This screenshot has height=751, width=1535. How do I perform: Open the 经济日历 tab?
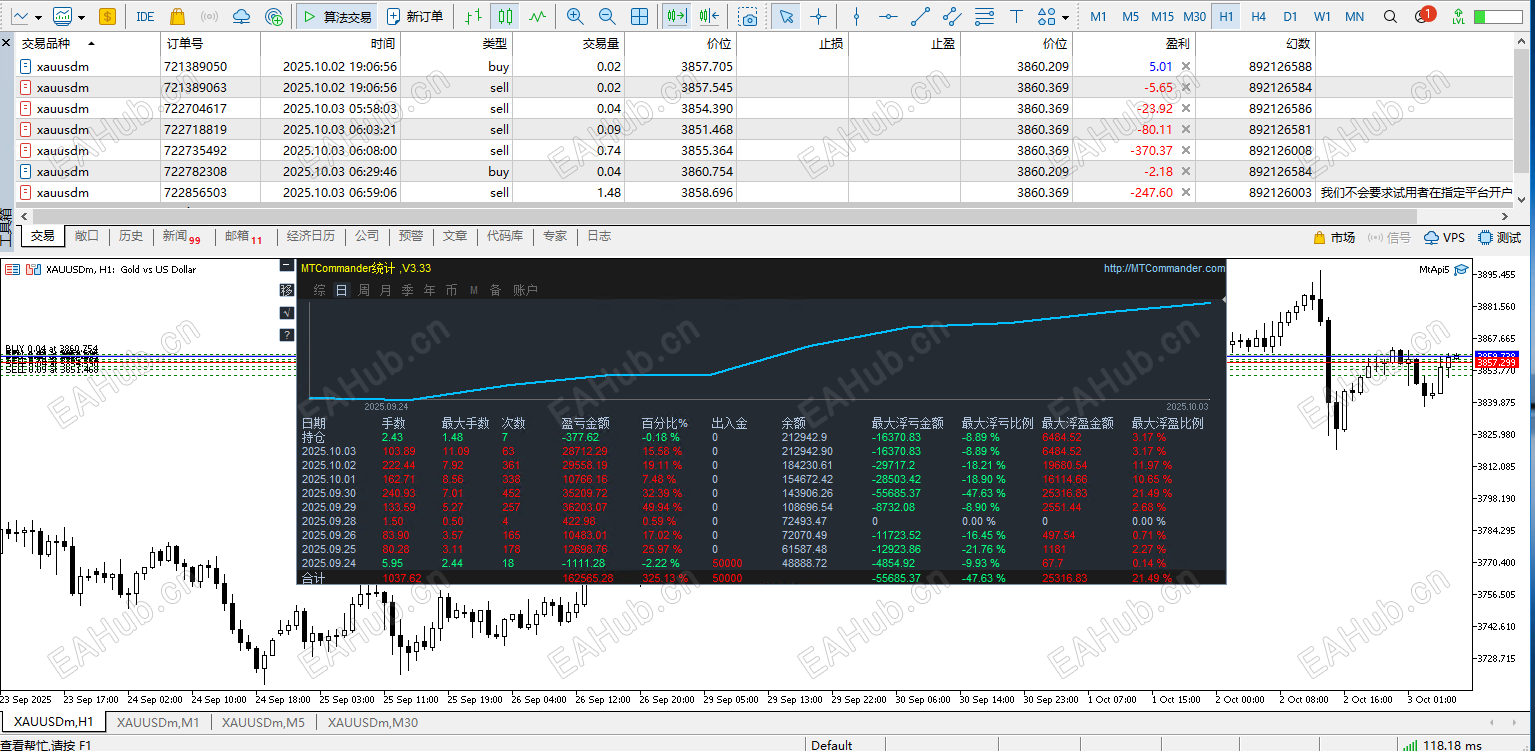coord(310,236)
